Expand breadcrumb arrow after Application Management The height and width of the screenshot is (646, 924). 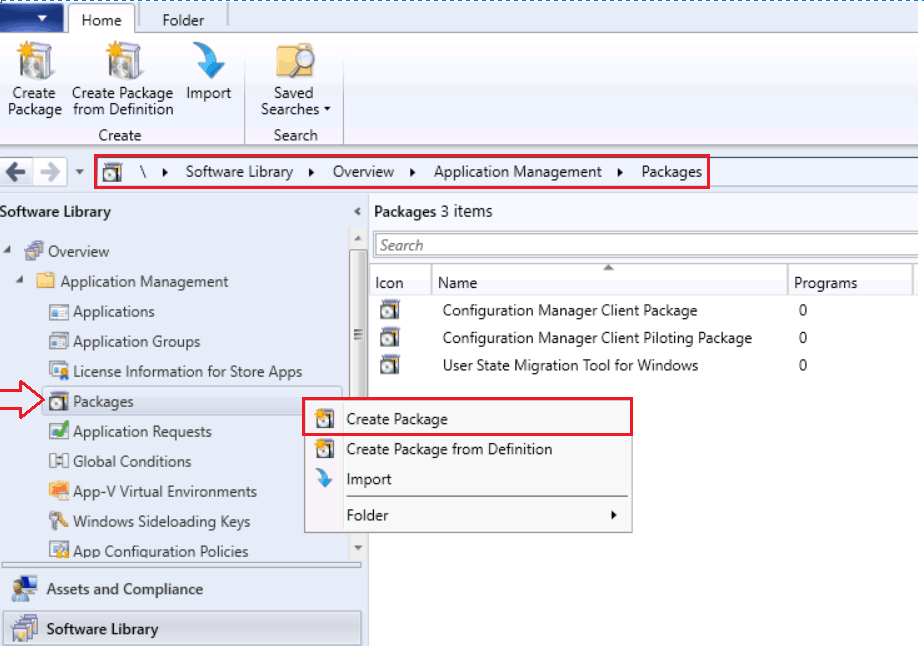pyautogui.click(x=620, y=172)
